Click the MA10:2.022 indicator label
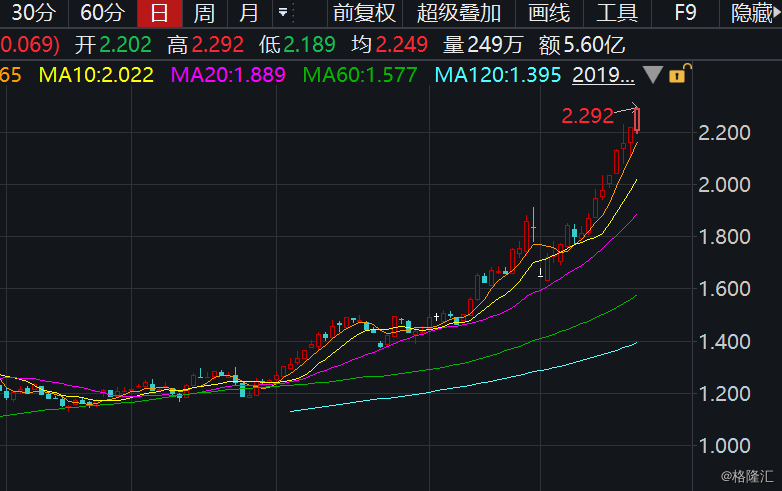This screenshot has height=491, width=782. tap(96, 75)
